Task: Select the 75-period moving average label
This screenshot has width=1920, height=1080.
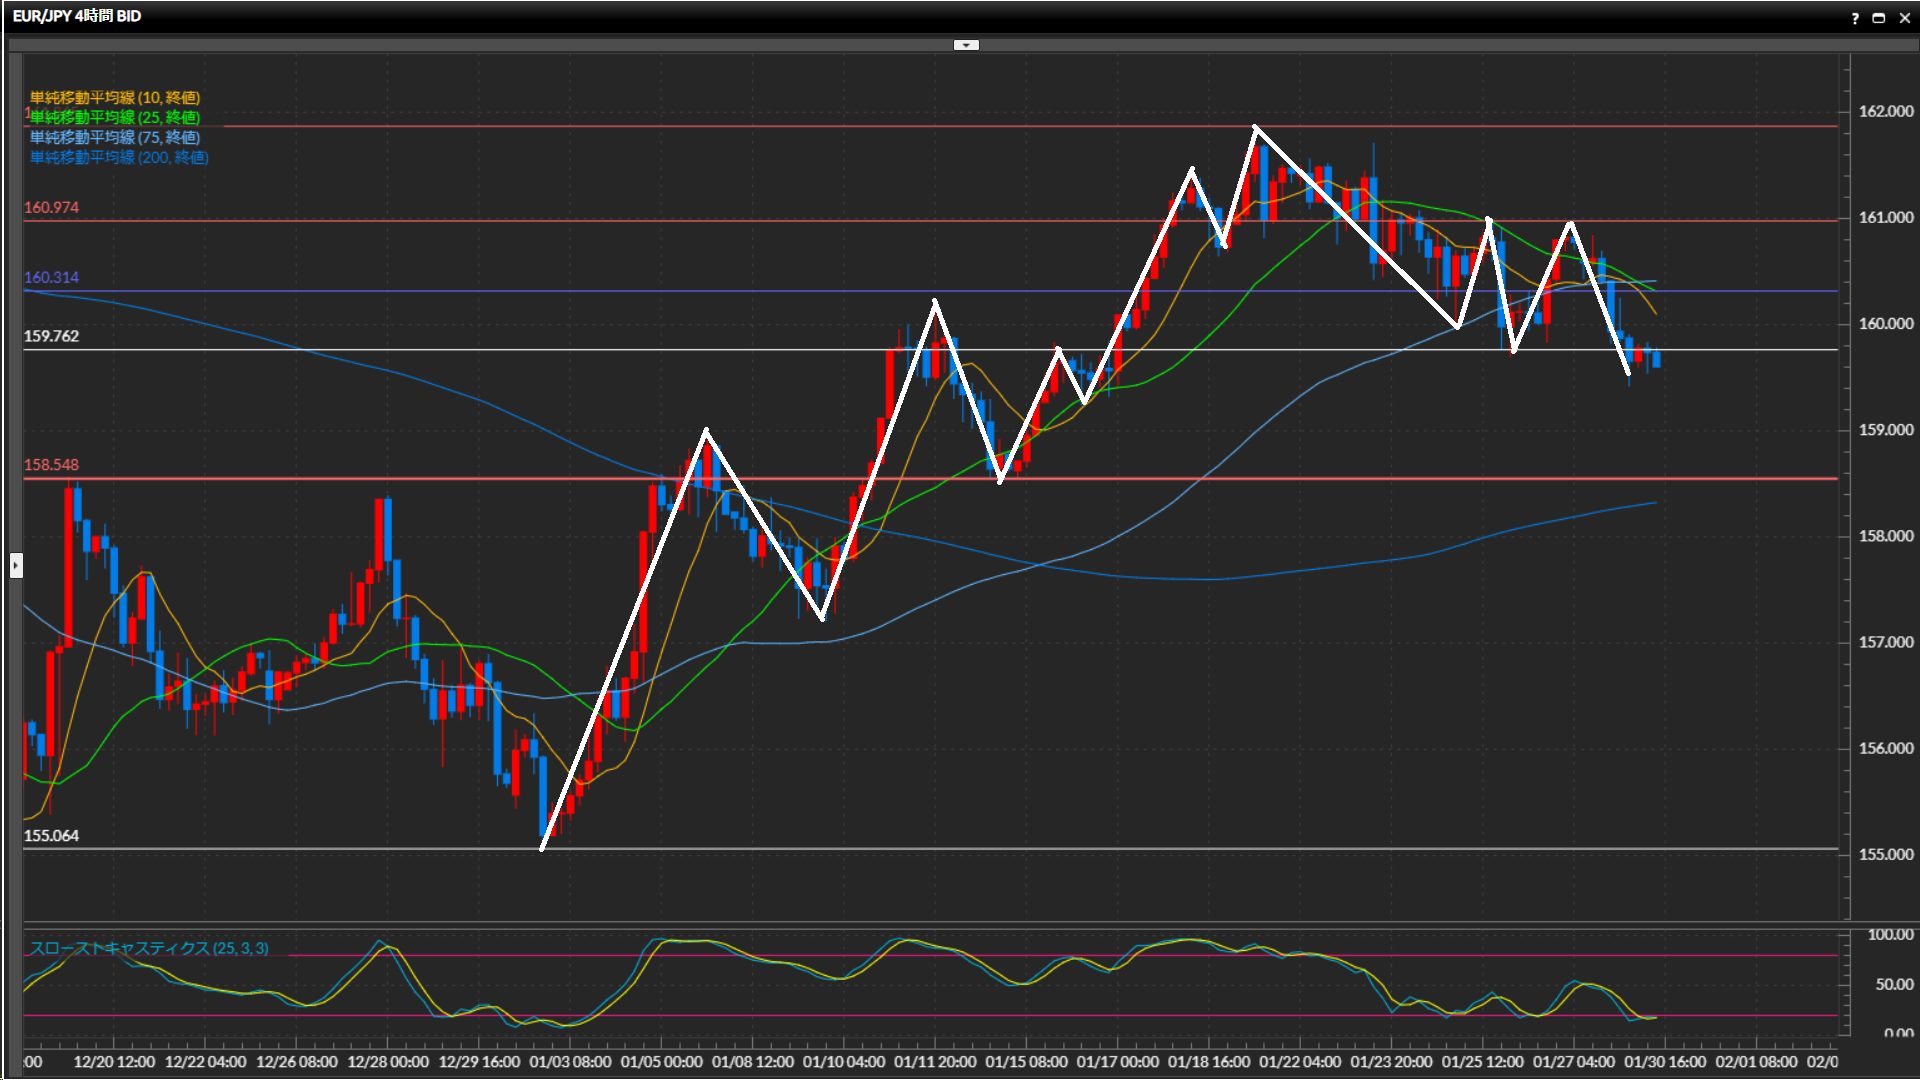Action: (x=114, y=137)
